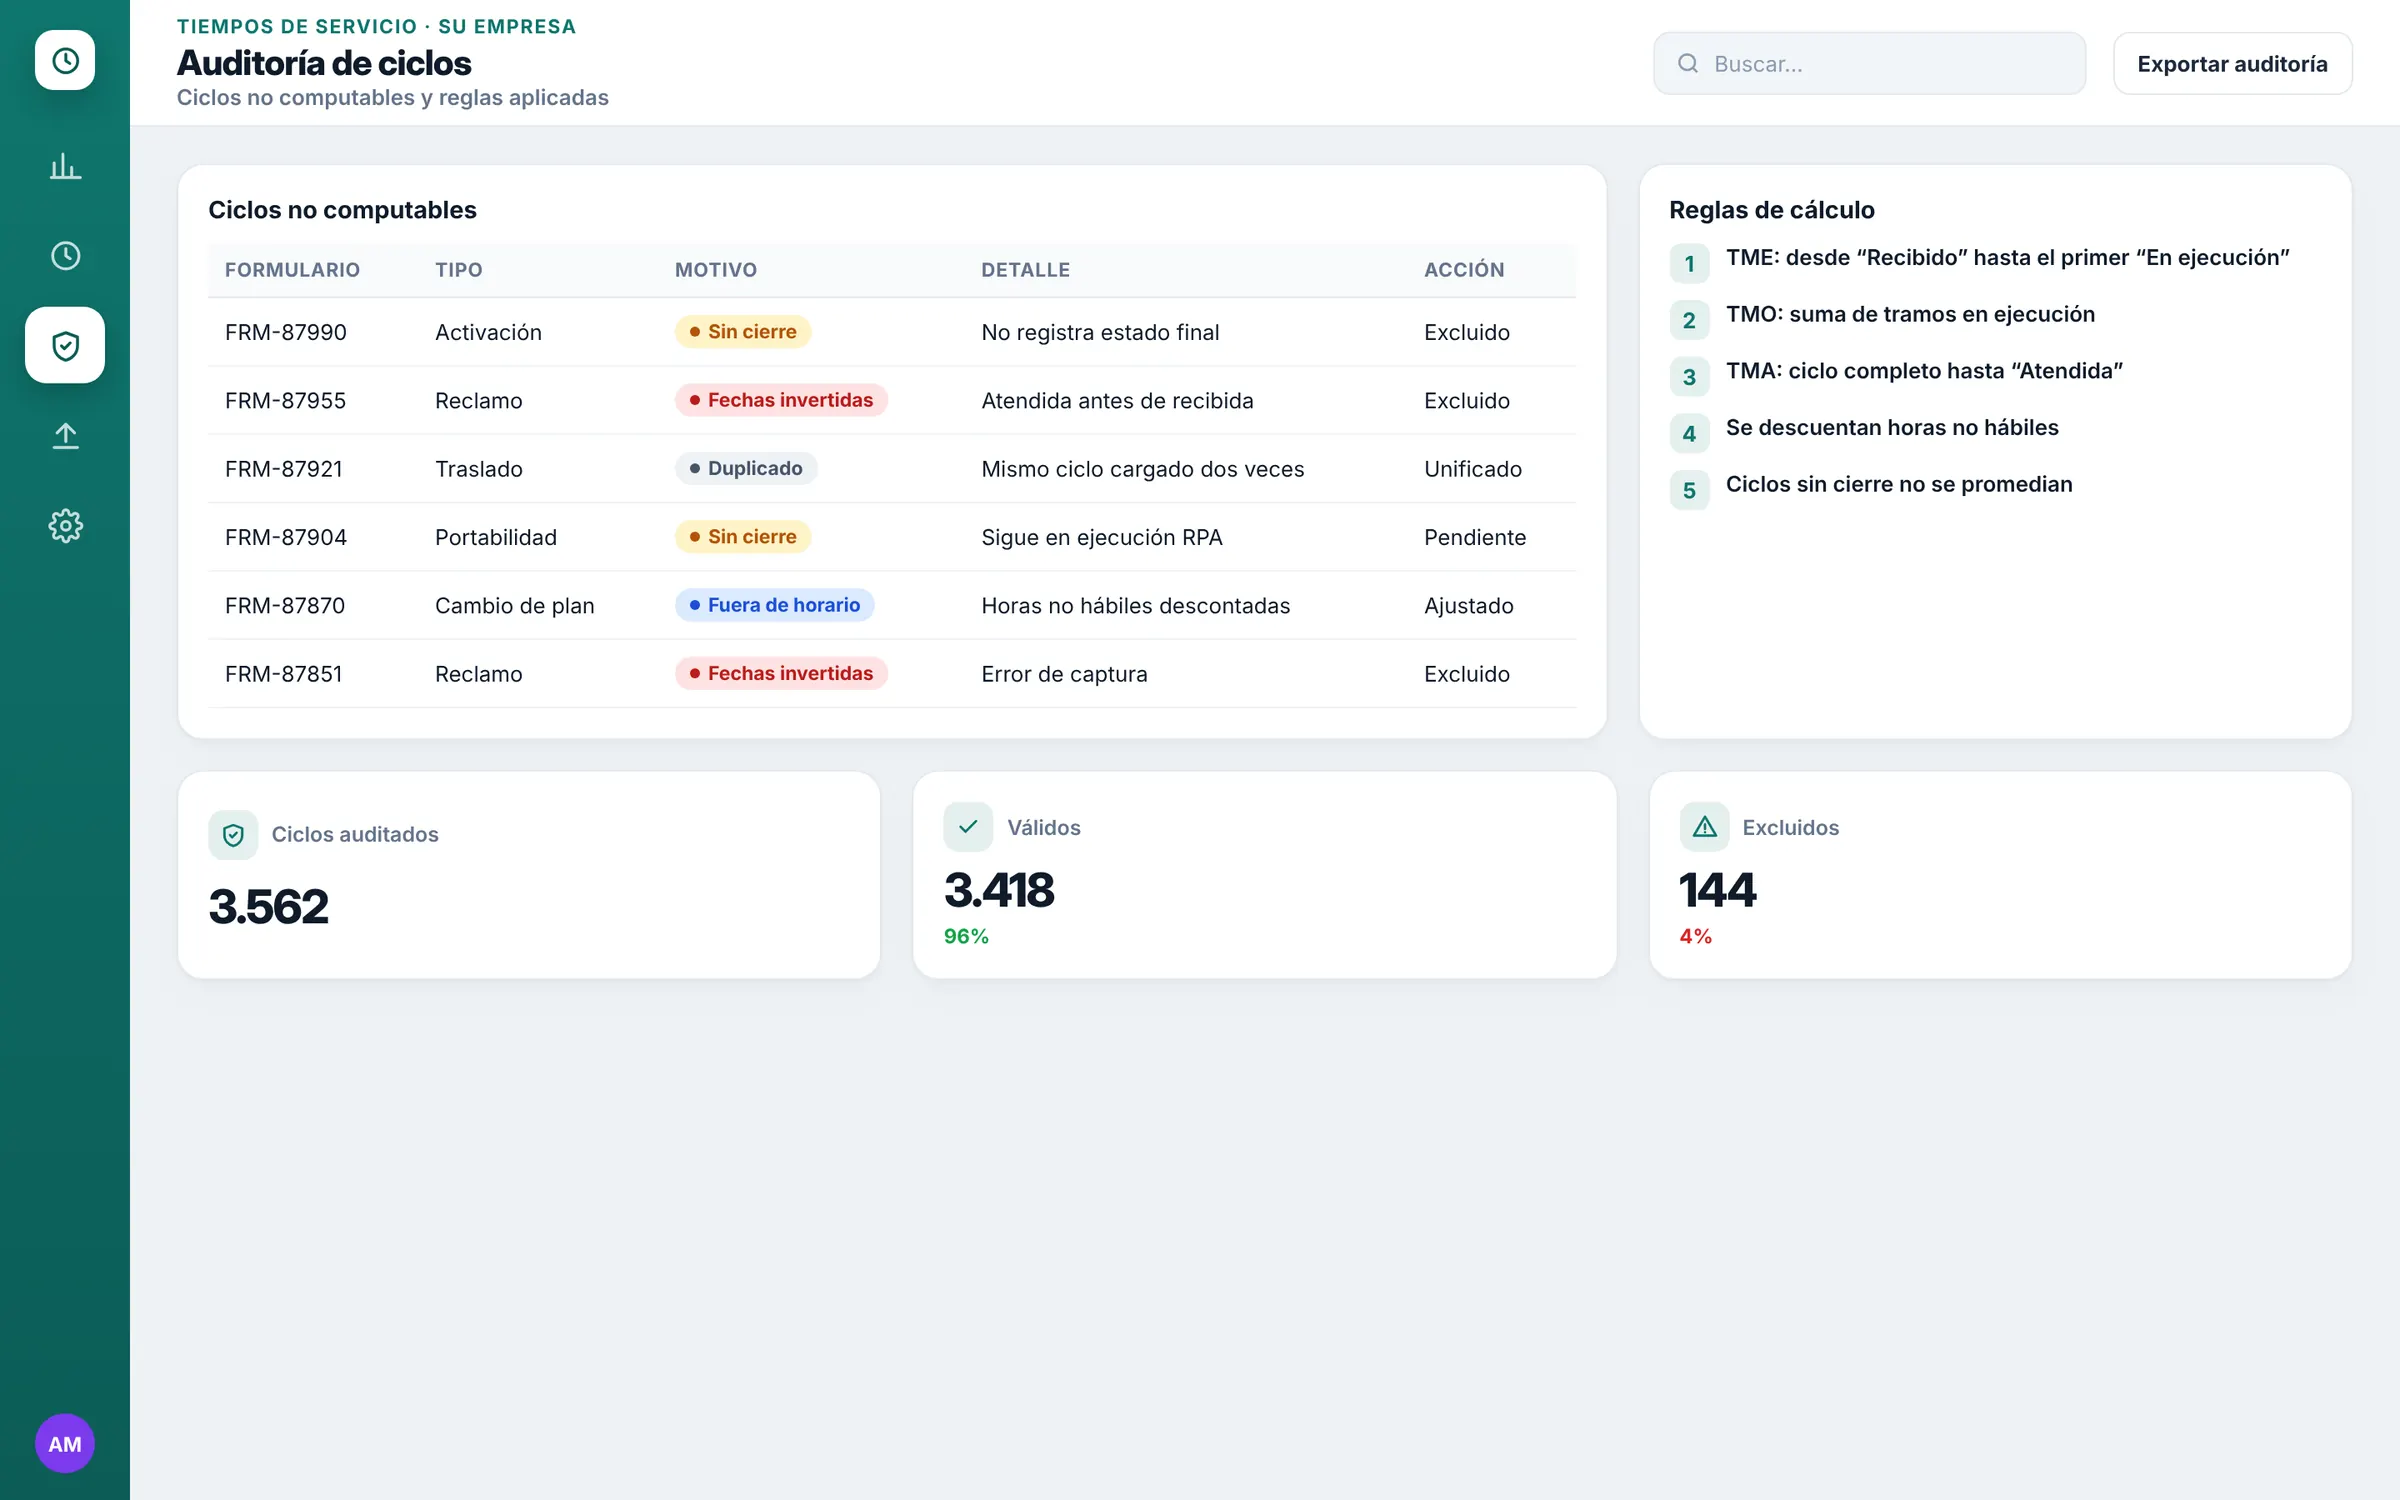Select the Fechas invertidas badge for FRM-87955
Screen dimensions: 2400x1500
(x=781, y=400)
